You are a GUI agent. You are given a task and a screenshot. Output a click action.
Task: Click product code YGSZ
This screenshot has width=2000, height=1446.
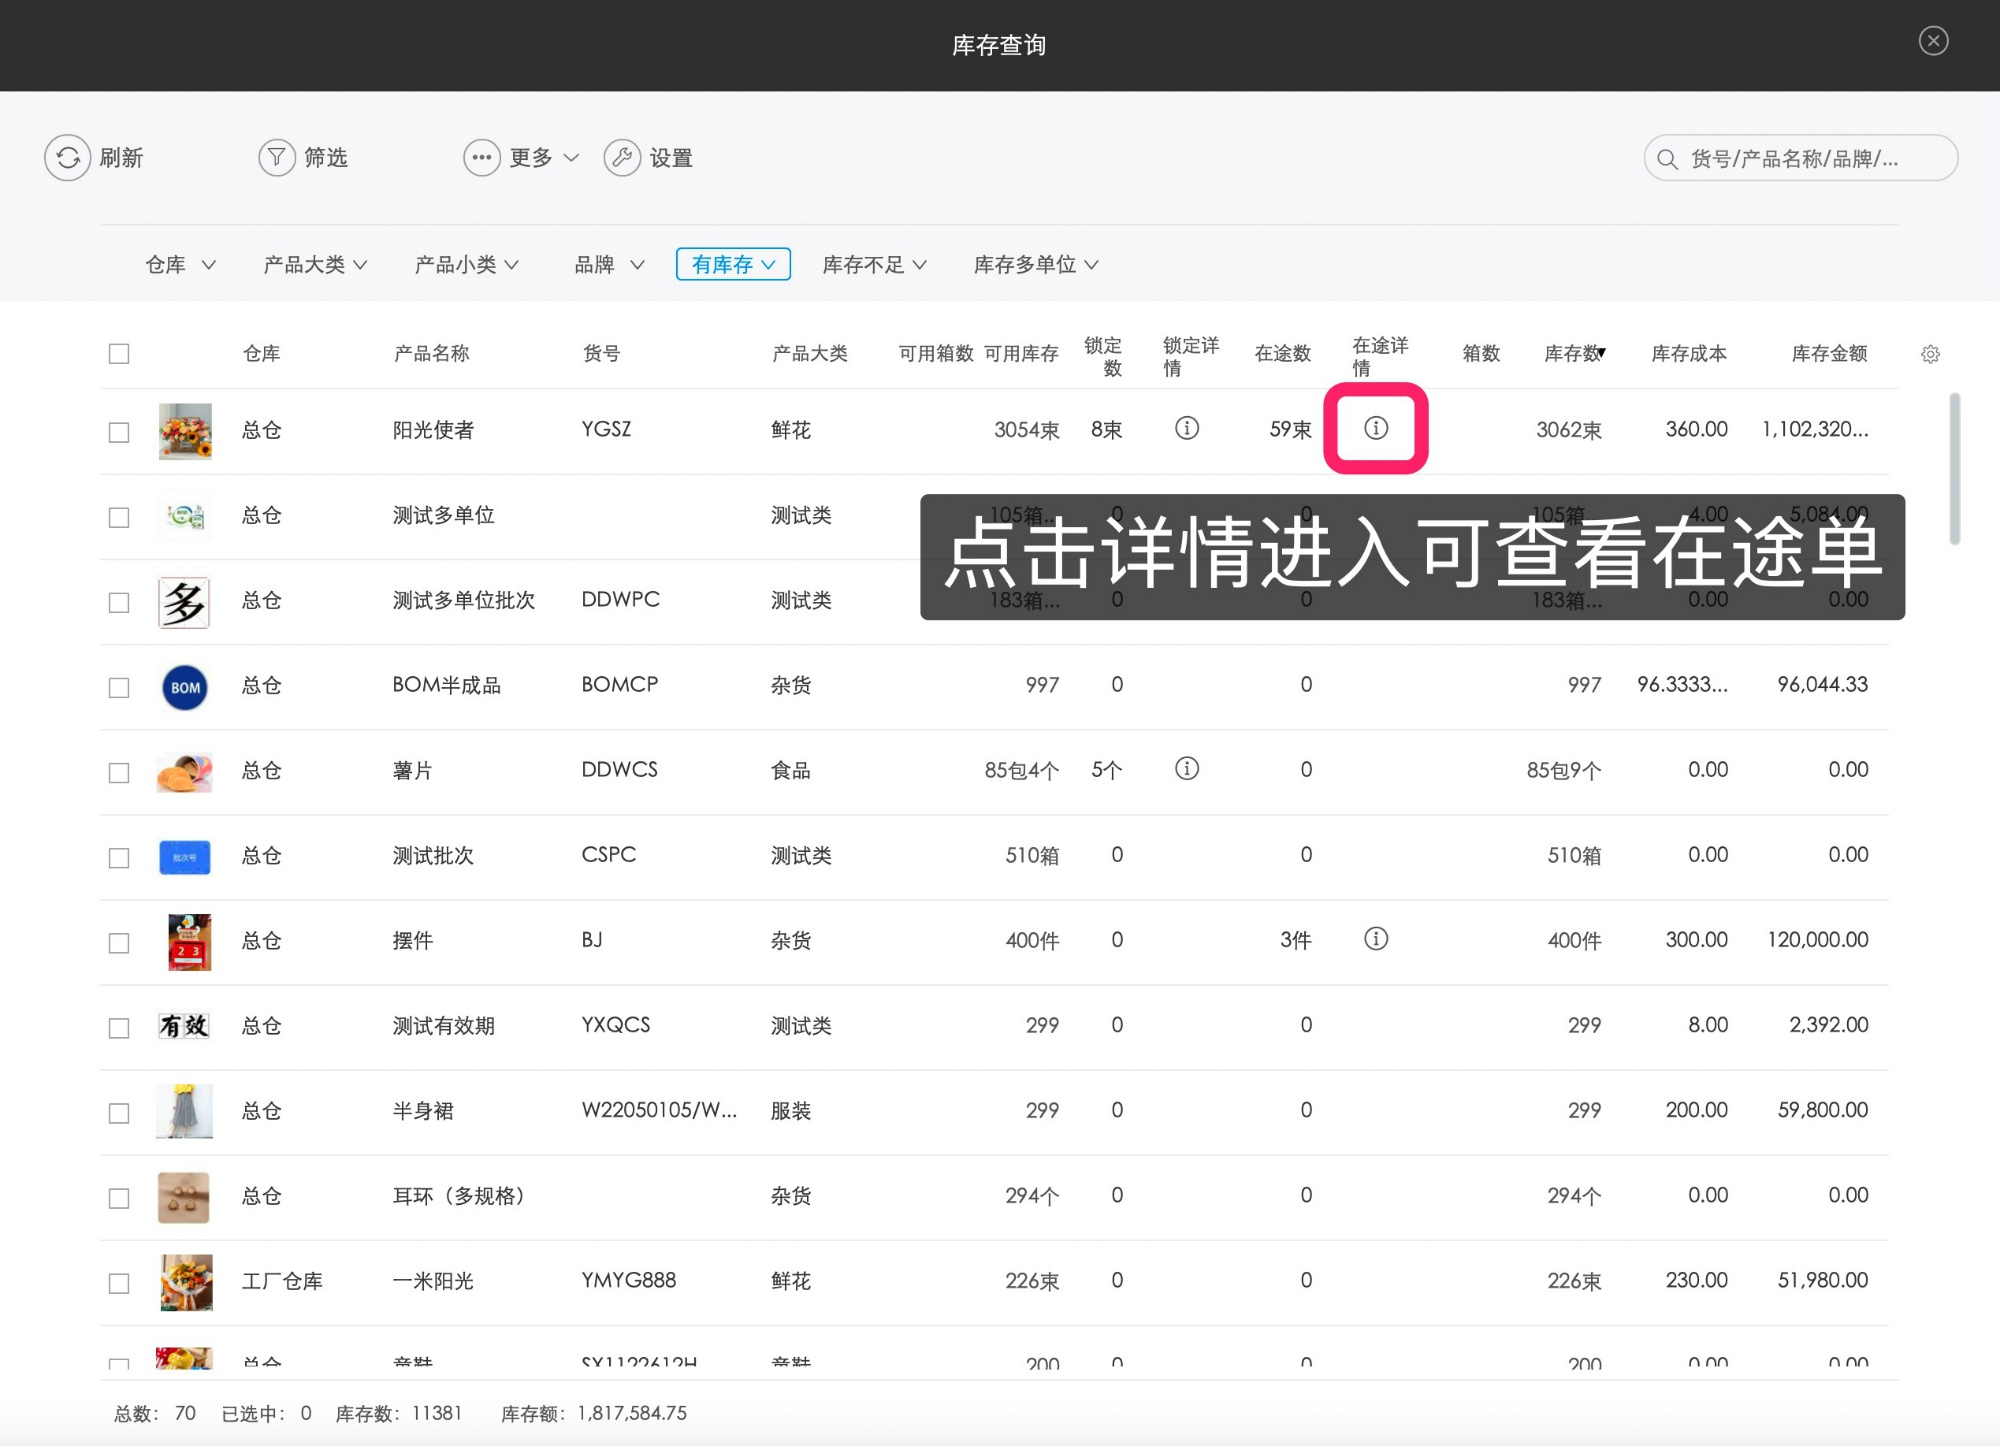[606, 429]
